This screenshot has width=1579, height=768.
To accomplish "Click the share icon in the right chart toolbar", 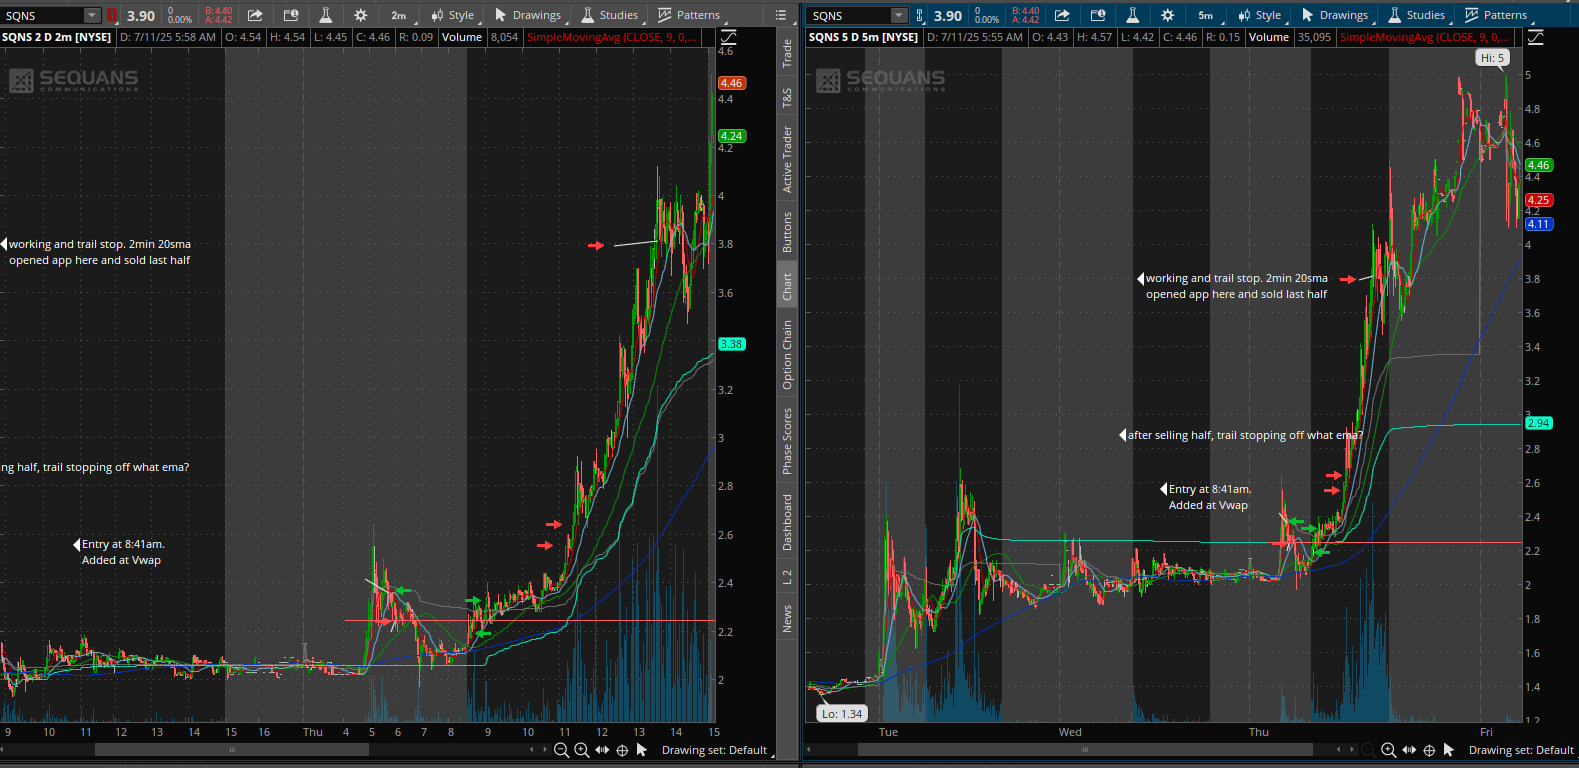I will point(1062,15).
